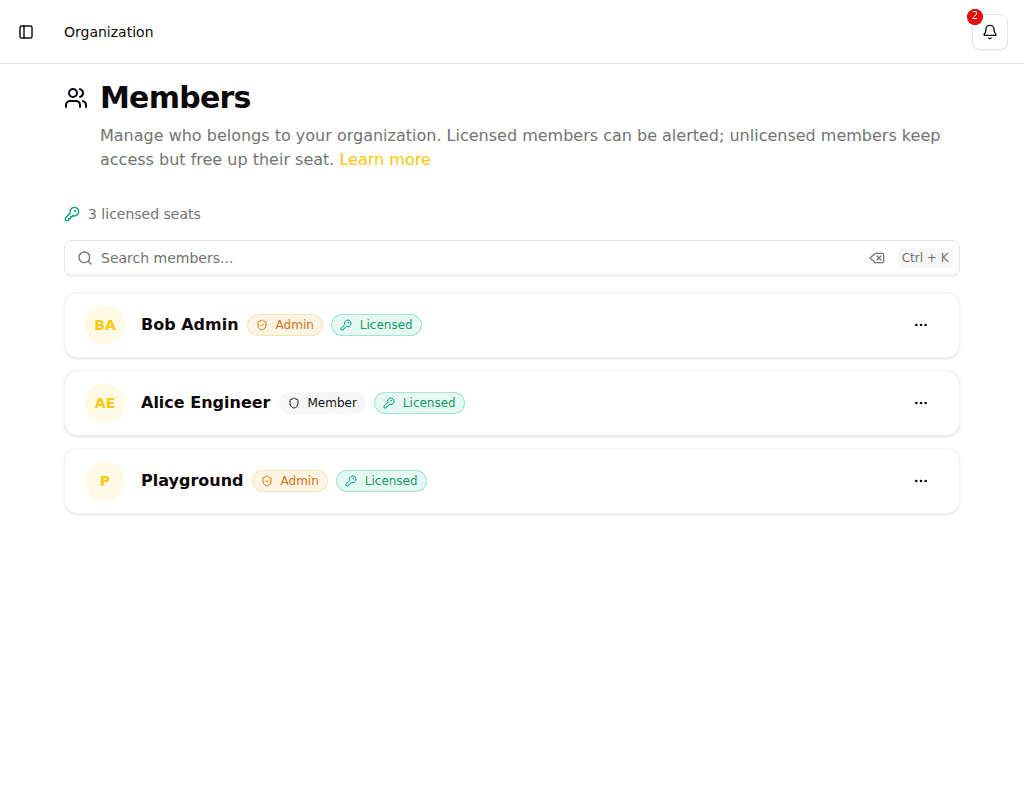Viewport: 1024px width, 800px height.
Task: Clear the search with the backspace icon
Action: (x=877, y=258)
